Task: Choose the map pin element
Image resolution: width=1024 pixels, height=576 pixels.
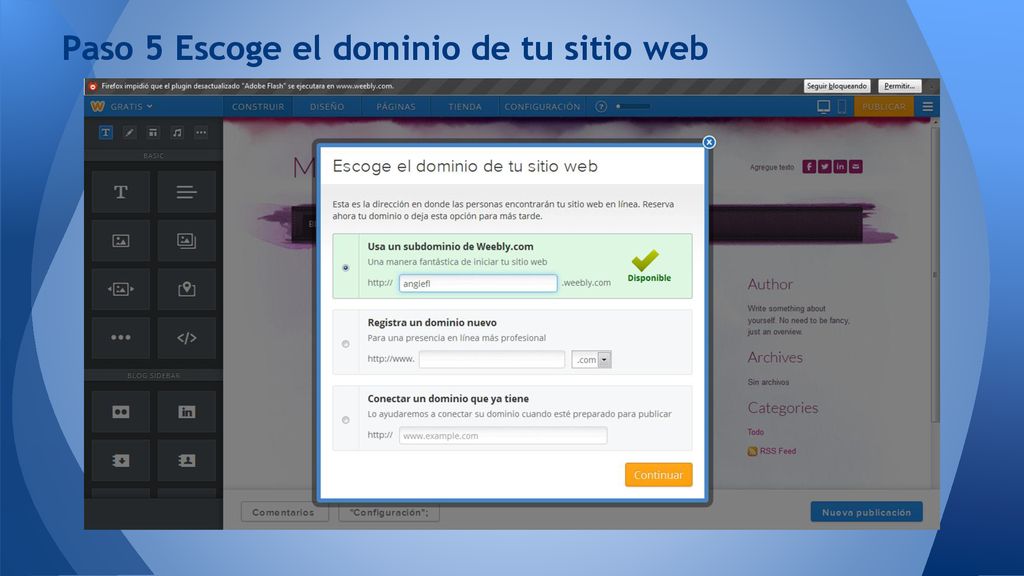Action: [186, 289]
